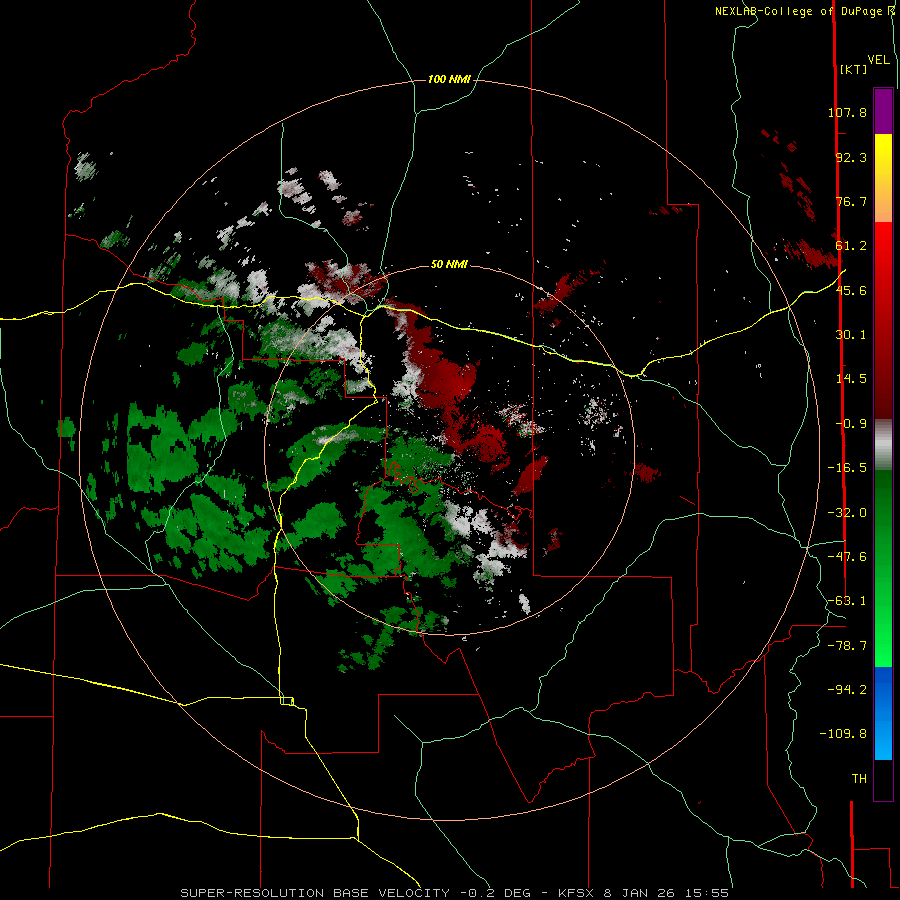Click the 45.6 legend value

point(851,290)
